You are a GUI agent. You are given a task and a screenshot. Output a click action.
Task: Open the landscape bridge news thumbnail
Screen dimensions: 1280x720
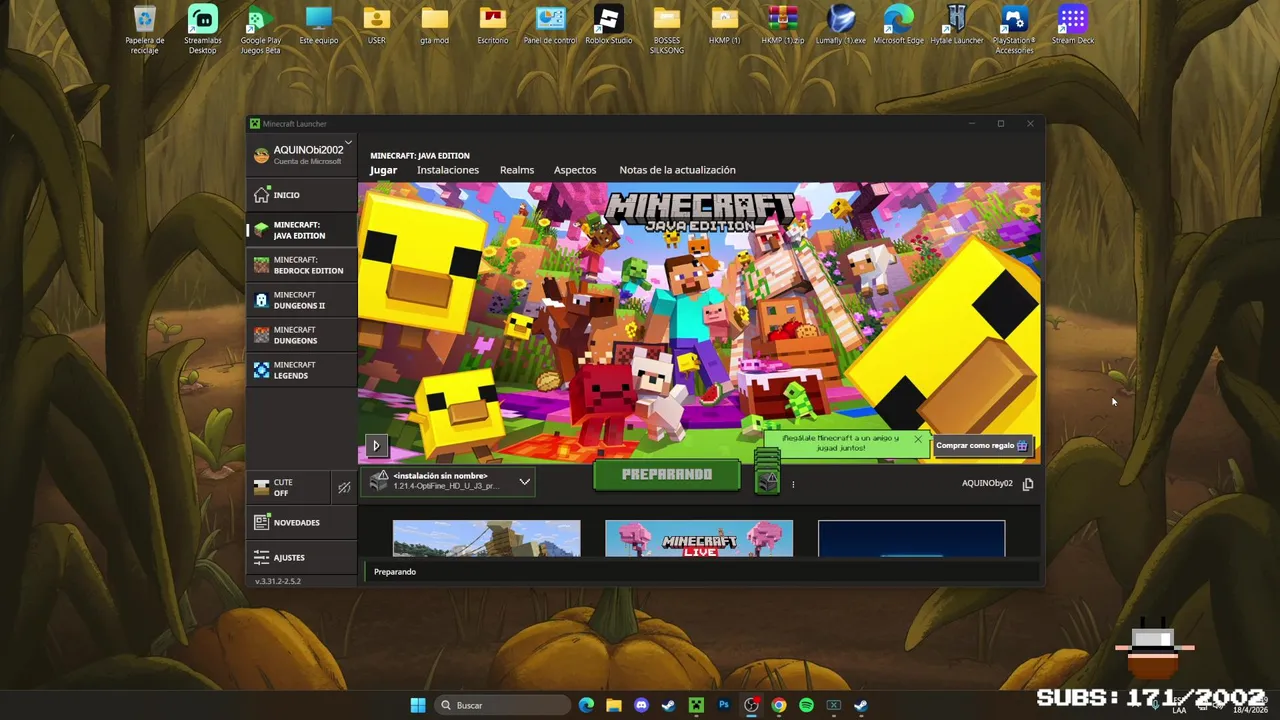coord(486,538)
